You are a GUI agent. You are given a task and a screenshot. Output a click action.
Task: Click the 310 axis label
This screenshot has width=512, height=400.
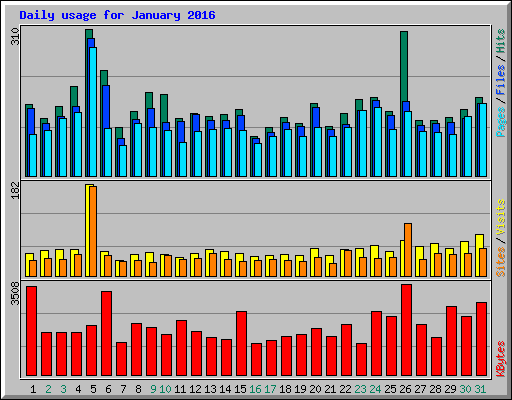click(15, 36)
